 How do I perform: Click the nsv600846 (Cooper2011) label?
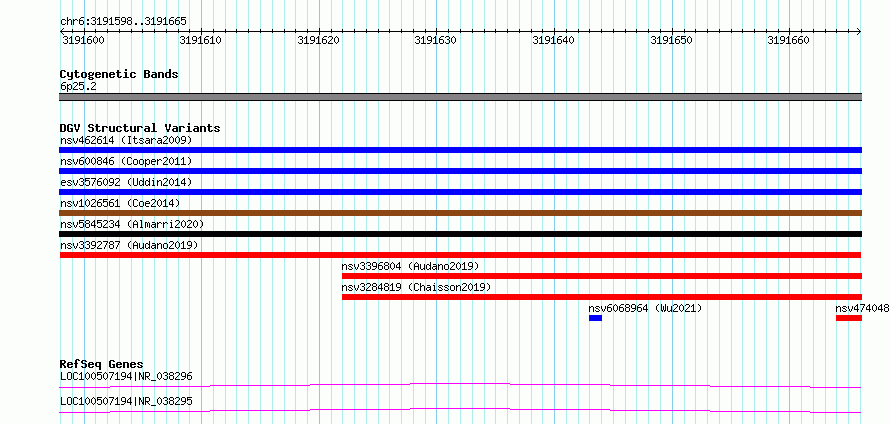coord(126,161)
